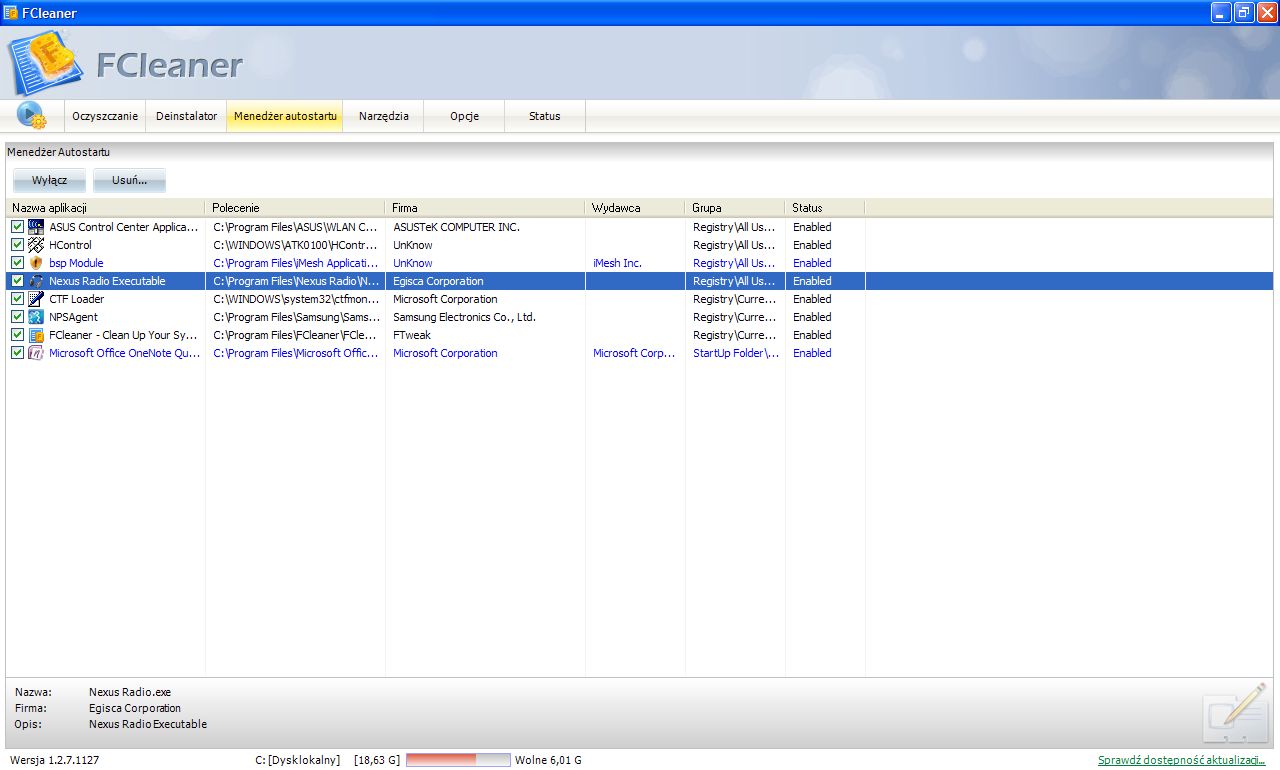This screenshot has height=770, width=1280.
Task: Open the Narzędzia tab
Action: point(384,116)
